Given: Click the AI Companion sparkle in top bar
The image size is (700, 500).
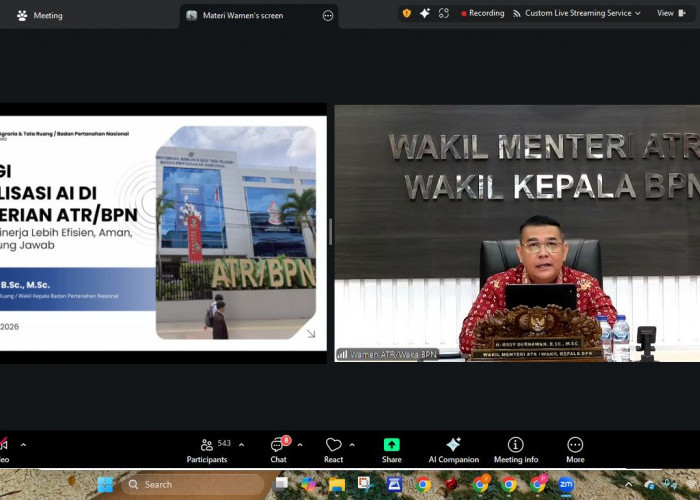Looking at the screenshot, I should (425, 13).
